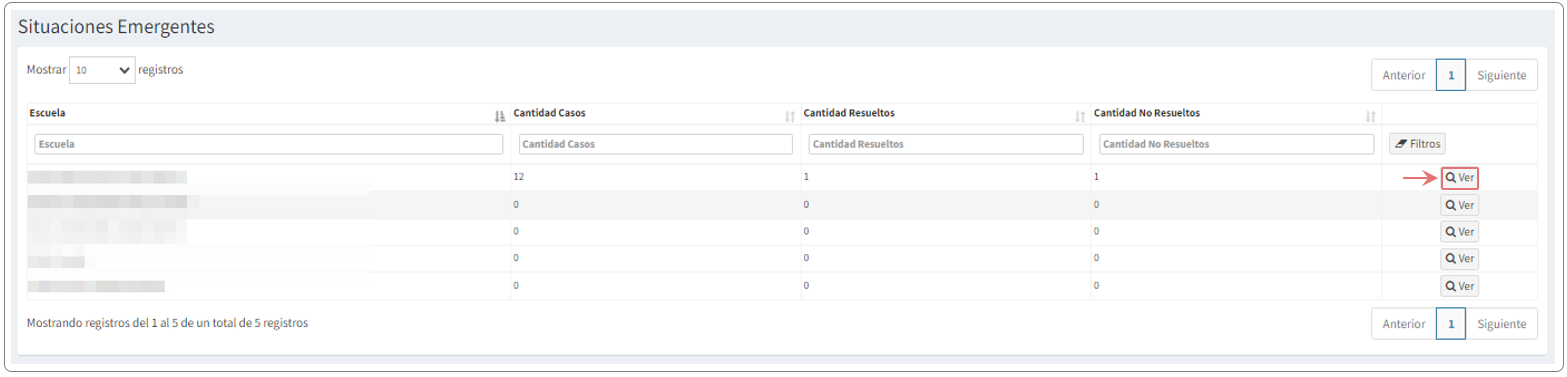
Task: Click the bottom Siguiente pagination button
Action: [x=1502, y=324]
